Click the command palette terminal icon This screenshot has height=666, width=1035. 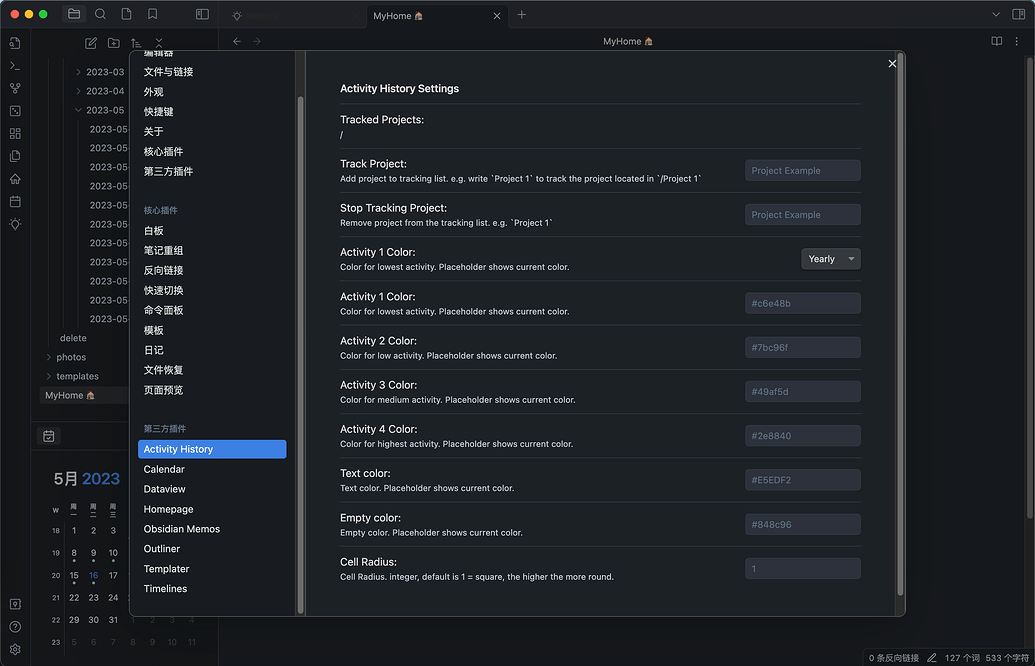tap(15, 65)
